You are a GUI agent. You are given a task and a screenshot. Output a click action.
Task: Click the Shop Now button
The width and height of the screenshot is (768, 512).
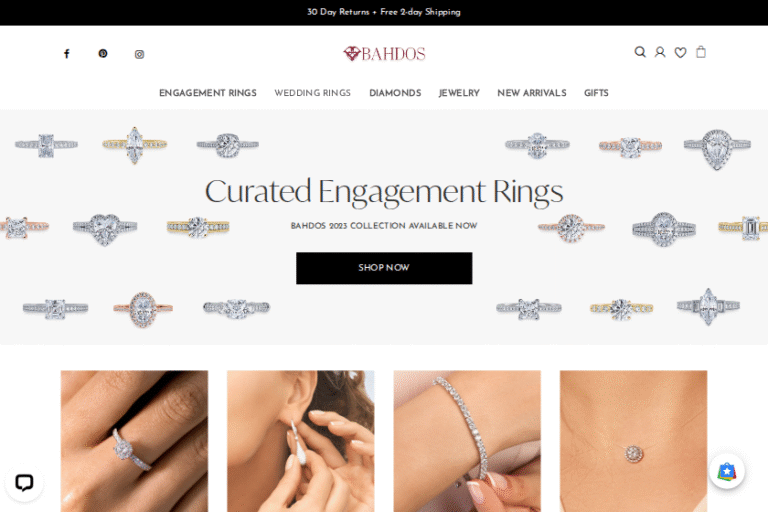tap(384, 268)
